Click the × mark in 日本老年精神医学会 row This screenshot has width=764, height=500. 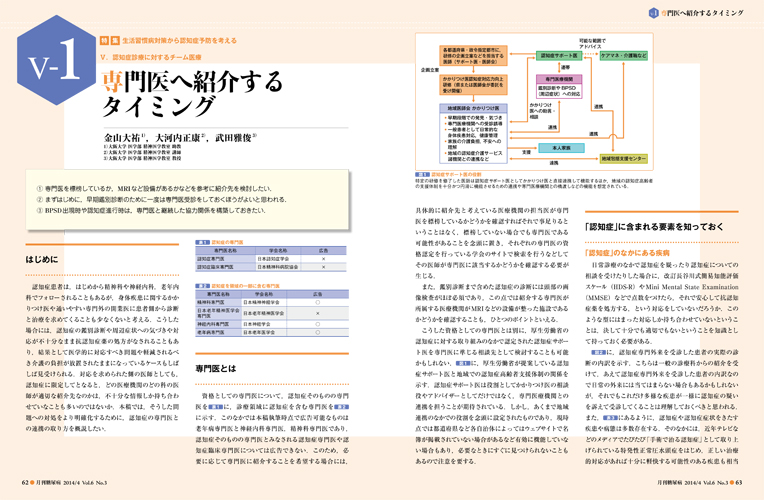click(x=318, y=313)
